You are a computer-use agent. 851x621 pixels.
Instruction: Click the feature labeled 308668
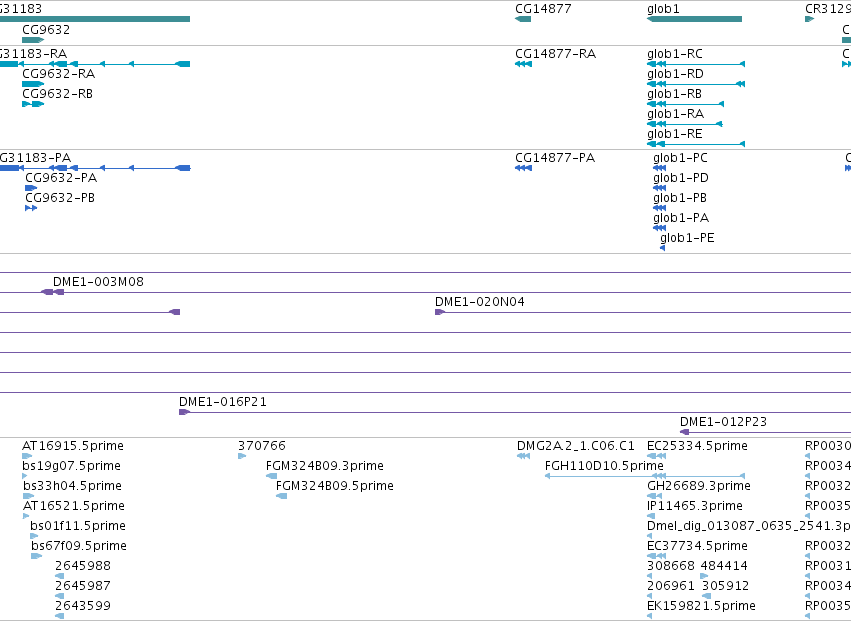tap(671, 566)
